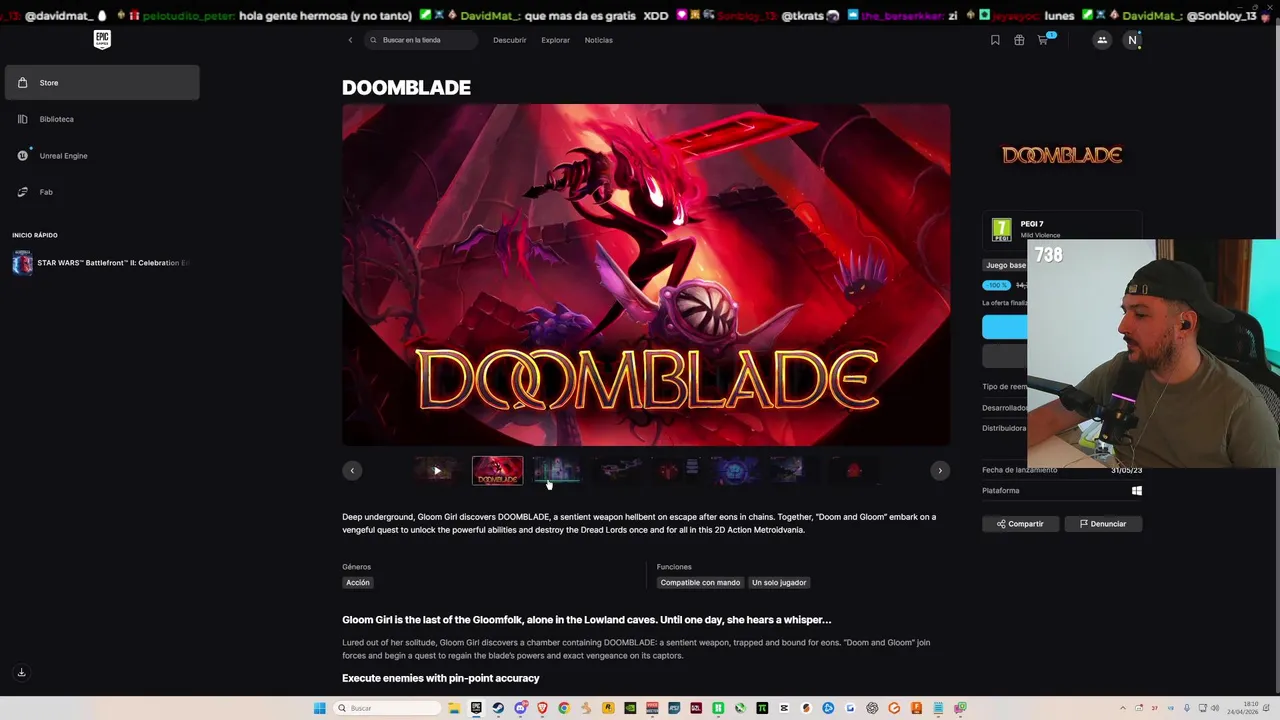Open Steam from the taskbar
This screenshot has width=1280, height=720.
point(498,708)
